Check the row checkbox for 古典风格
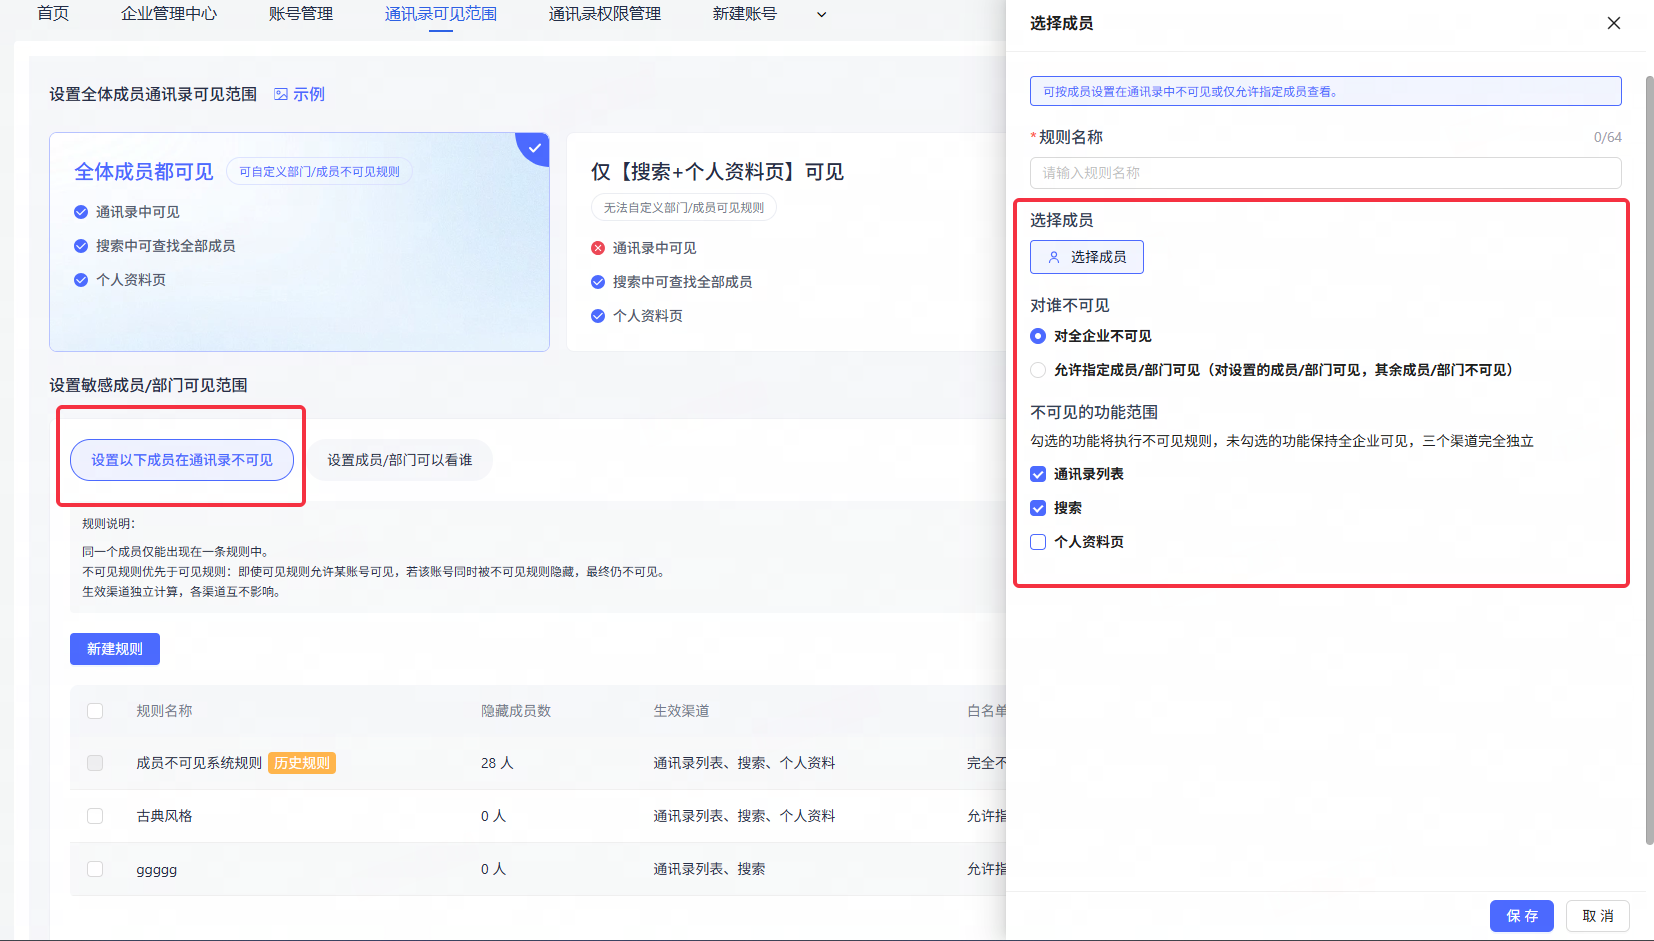This screenshot has height=941, width=1654. (x=95, y=816)
